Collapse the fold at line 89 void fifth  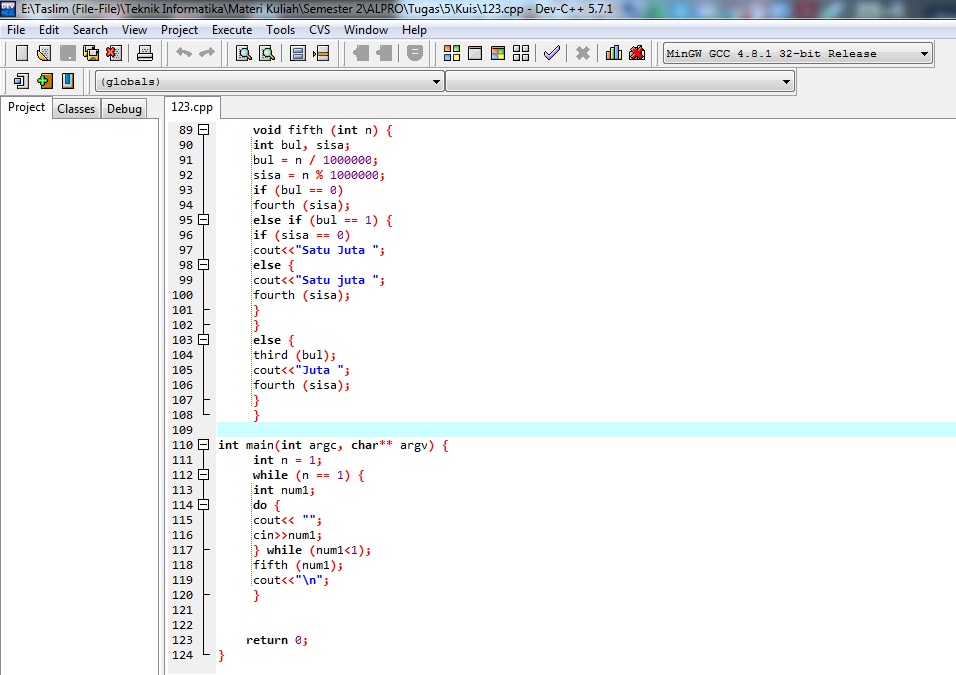(204, 129)
